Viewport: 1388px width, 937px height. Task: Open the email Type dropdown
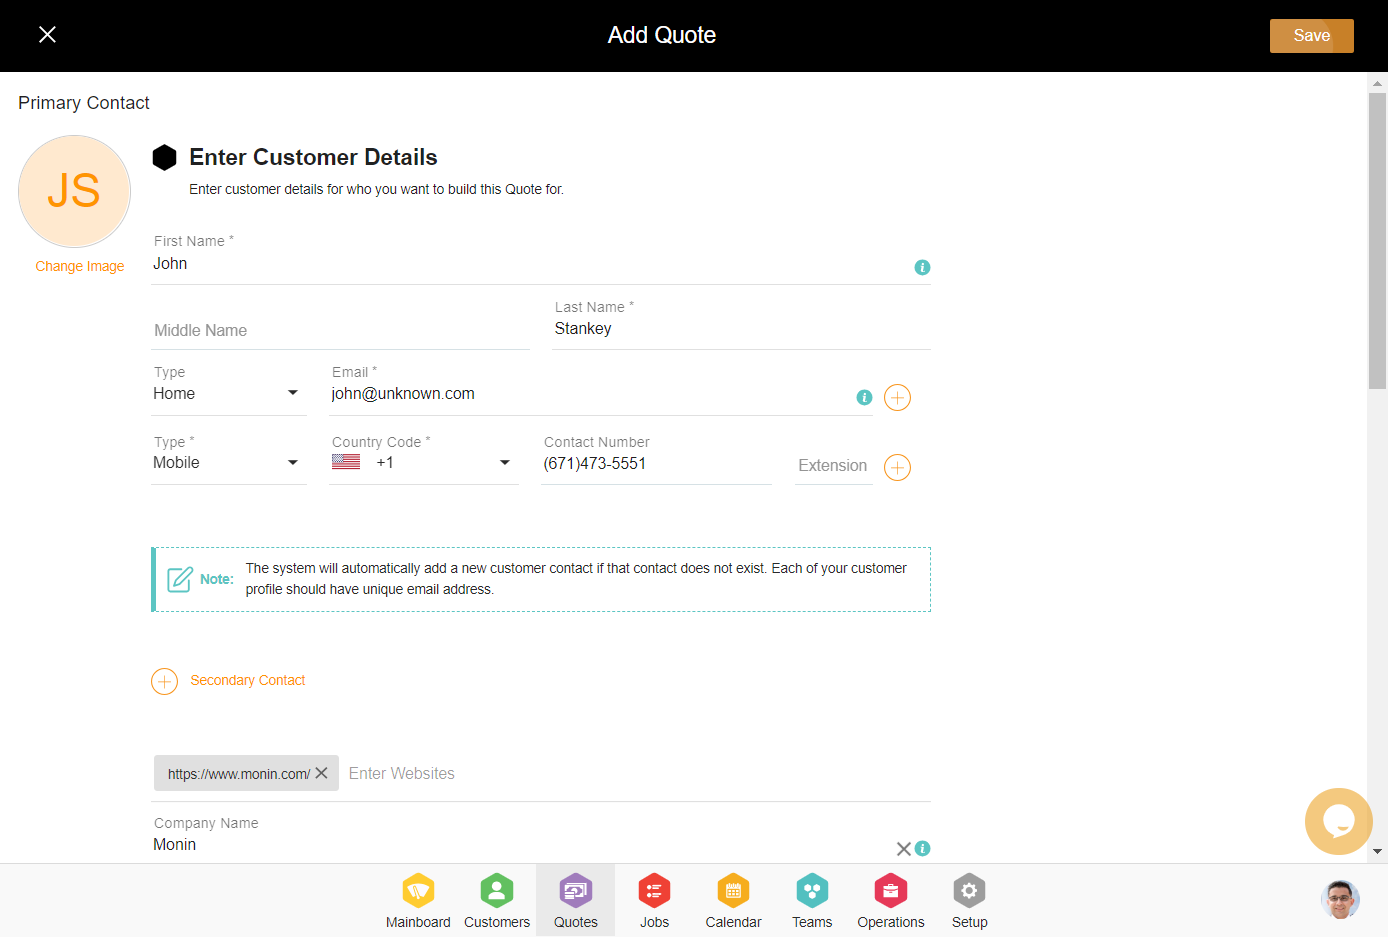pos(228,394)
